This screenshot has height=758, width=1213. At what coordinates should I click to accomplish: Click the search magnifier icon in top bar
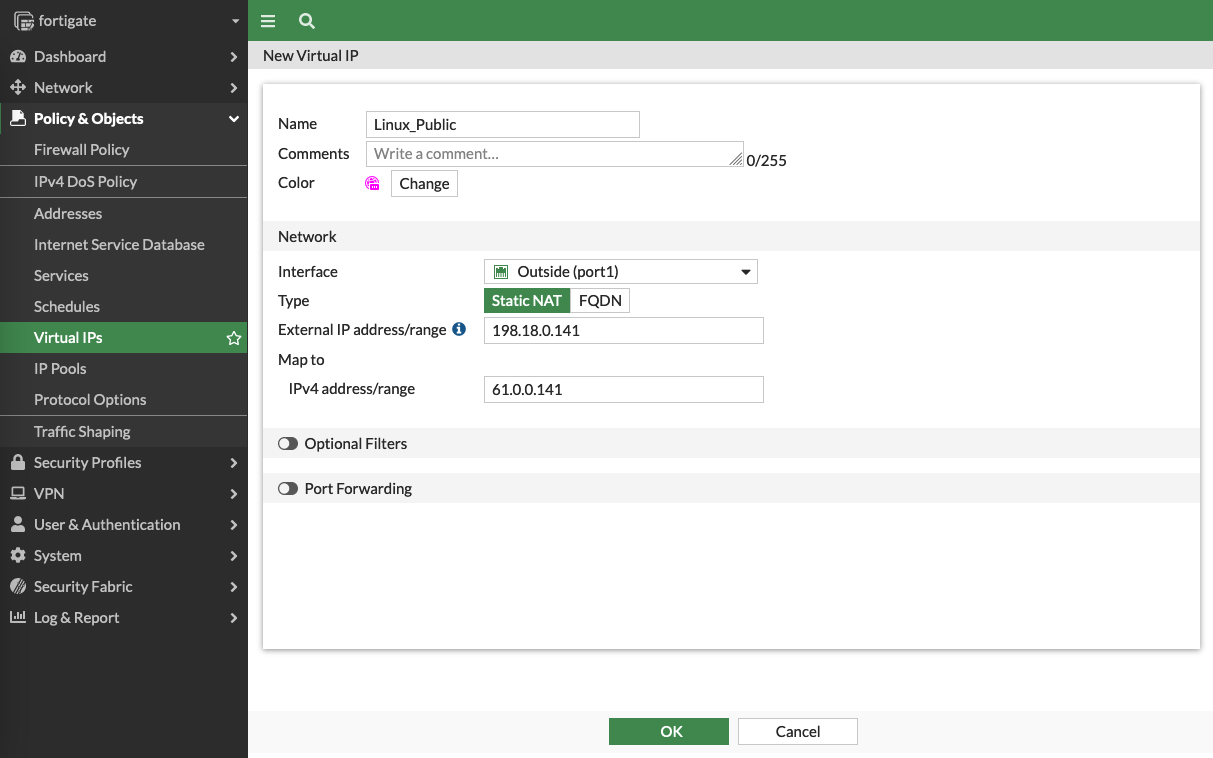[307, 21]
